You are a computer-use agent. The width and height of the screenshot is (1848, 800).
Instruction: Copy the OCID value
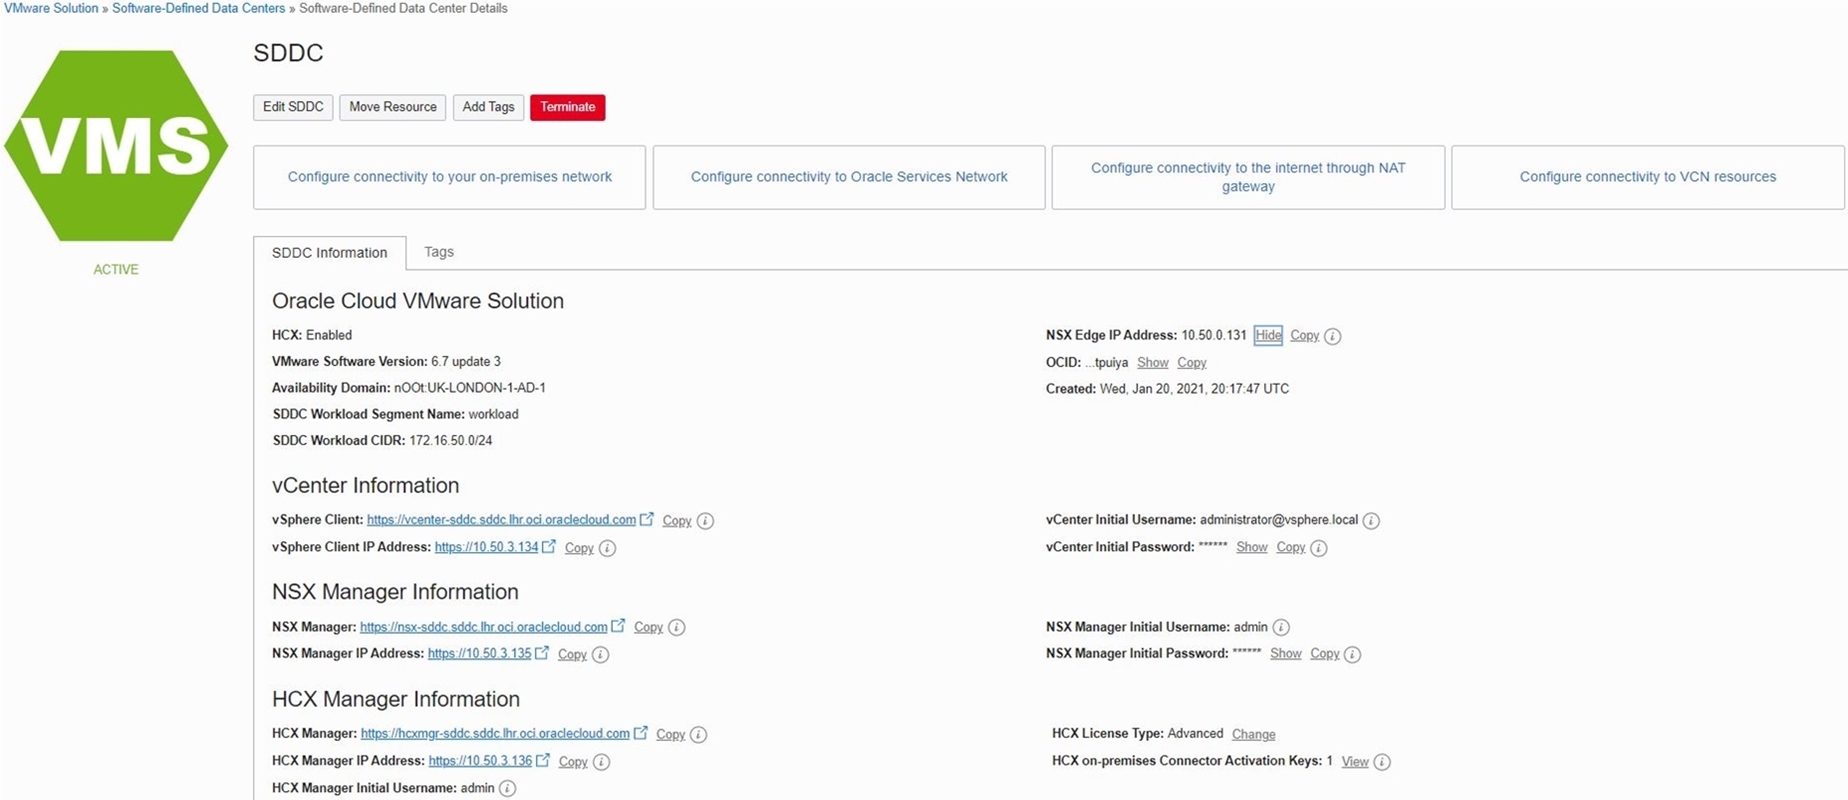(x=1192, y=362)
